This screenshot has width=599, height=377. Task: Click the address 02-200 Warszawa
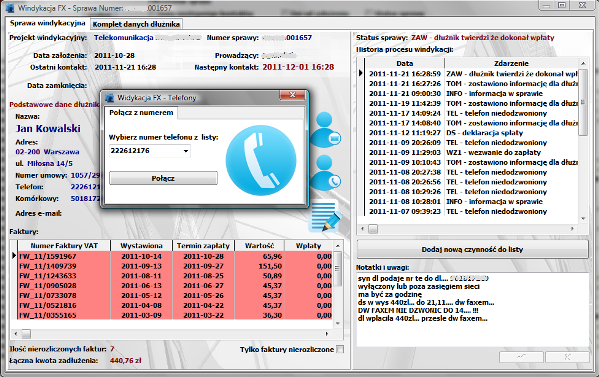(47, 152)
